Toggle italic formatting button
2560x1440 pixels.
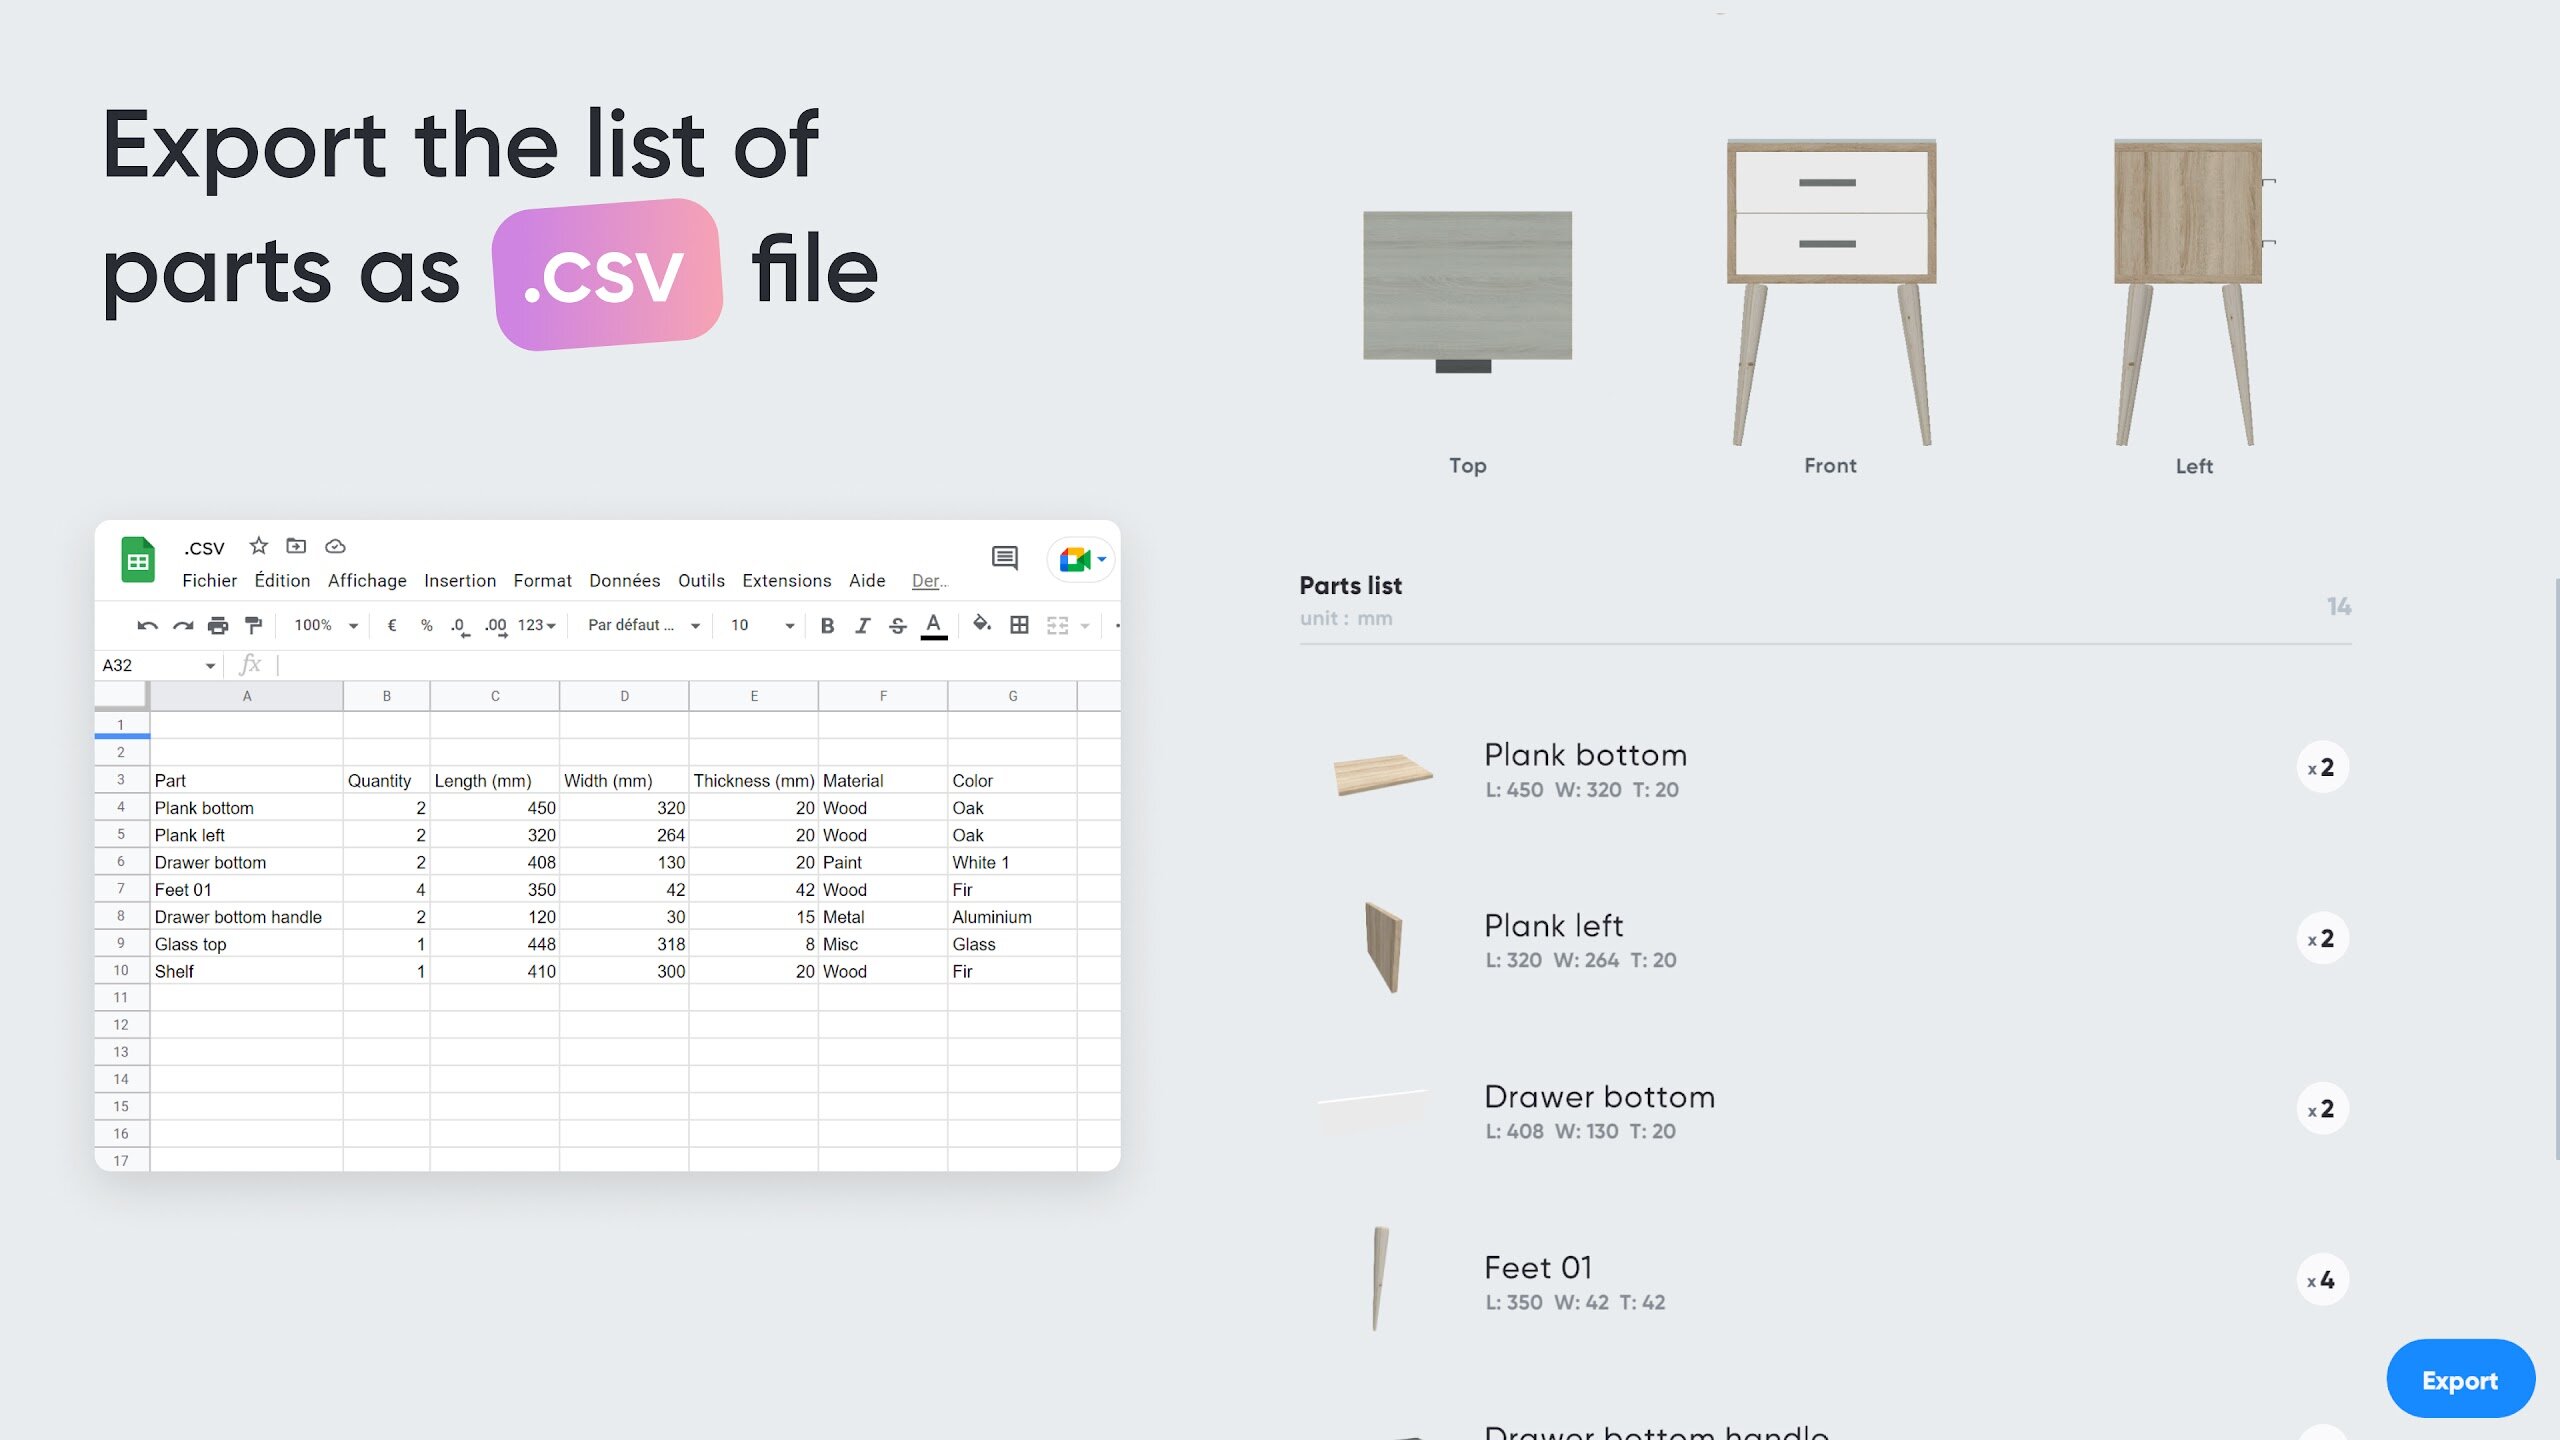tap(862, 626)
